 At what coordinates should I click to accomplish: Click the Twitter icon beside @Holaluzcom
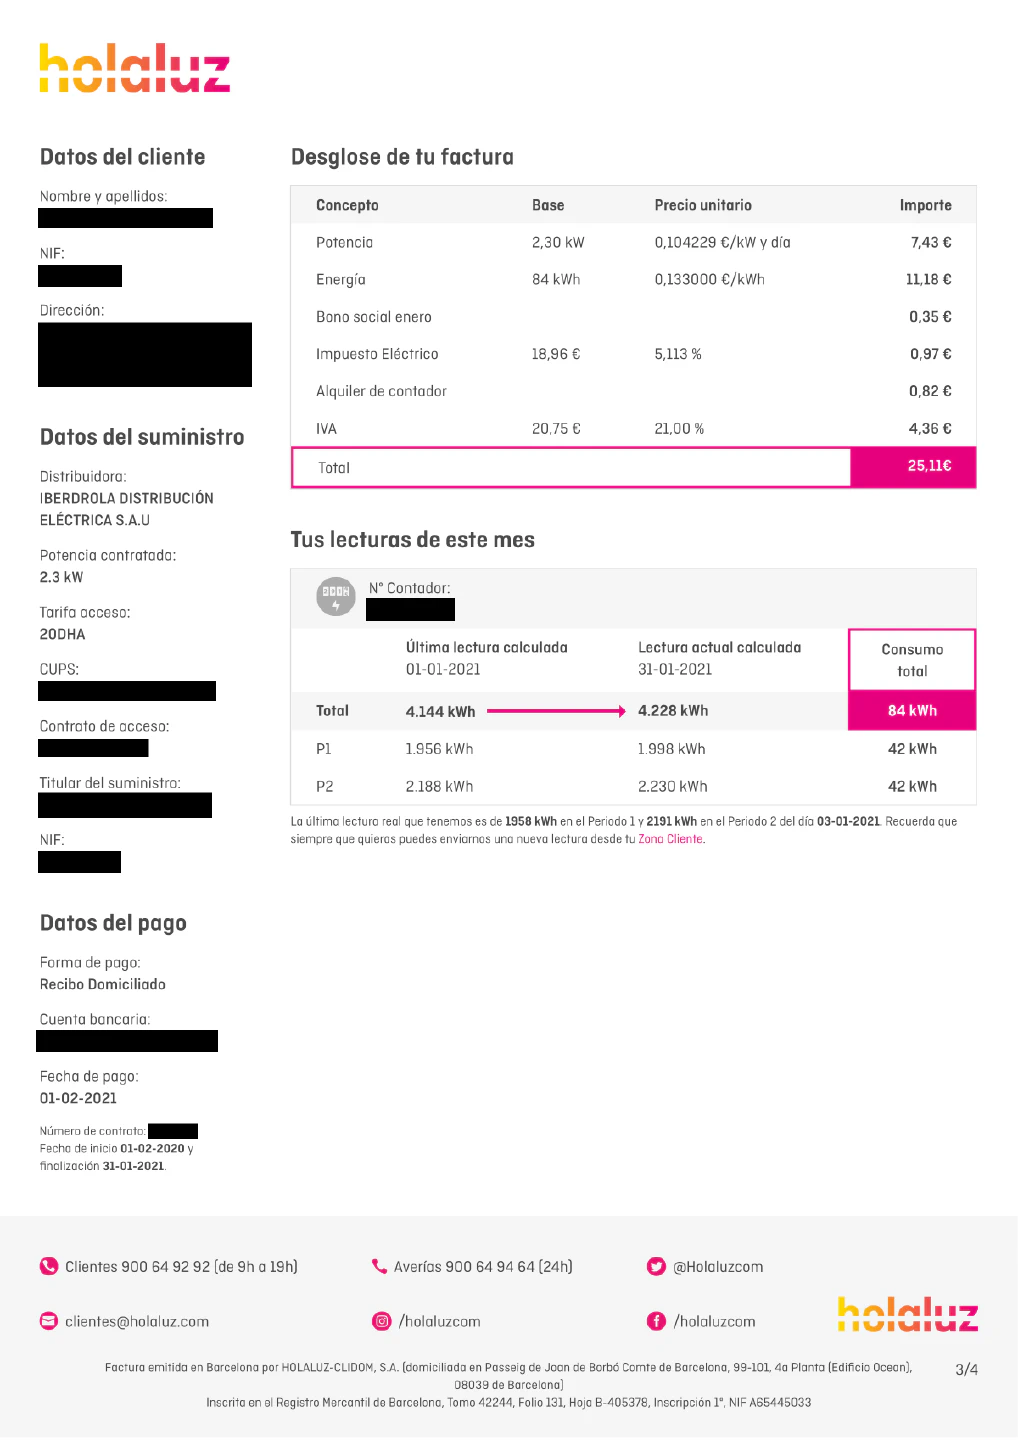[656, 1267]
